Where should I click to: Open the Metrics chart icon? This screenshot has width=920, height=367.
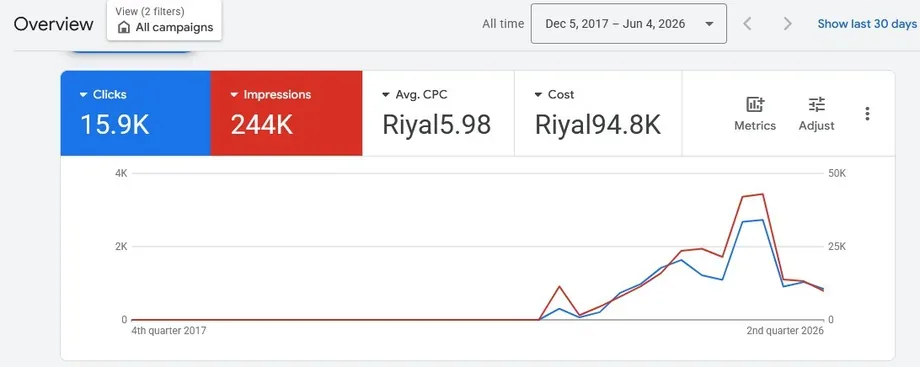(x=755, y=105)
